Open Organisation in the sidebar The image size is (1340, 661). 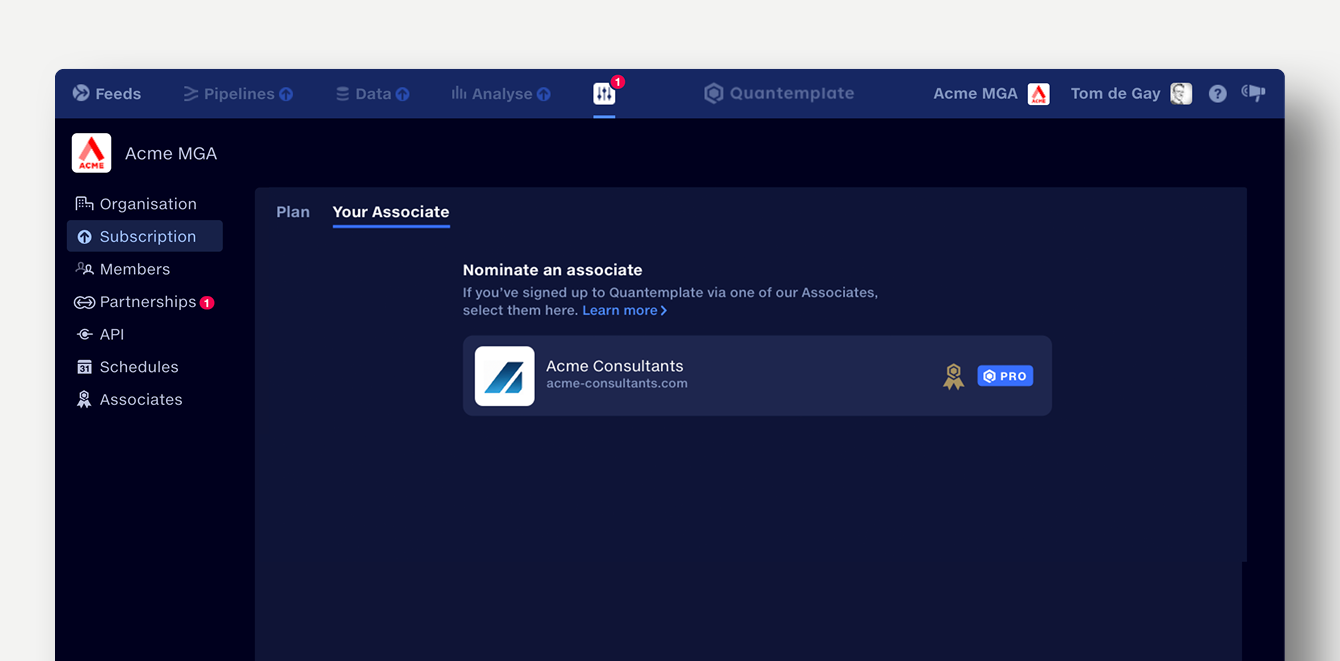147,204
